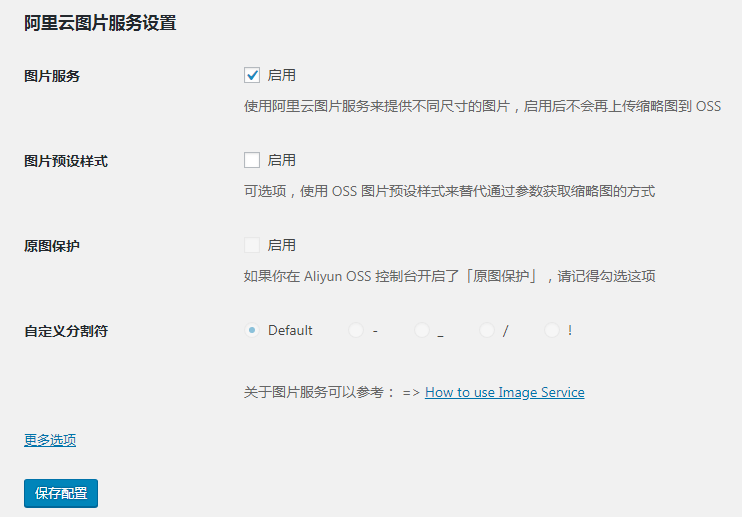Click the 图片预设样式 row label
Viewport: 742px width, 517px height.
pyautogui.click(x=66, y=161)
